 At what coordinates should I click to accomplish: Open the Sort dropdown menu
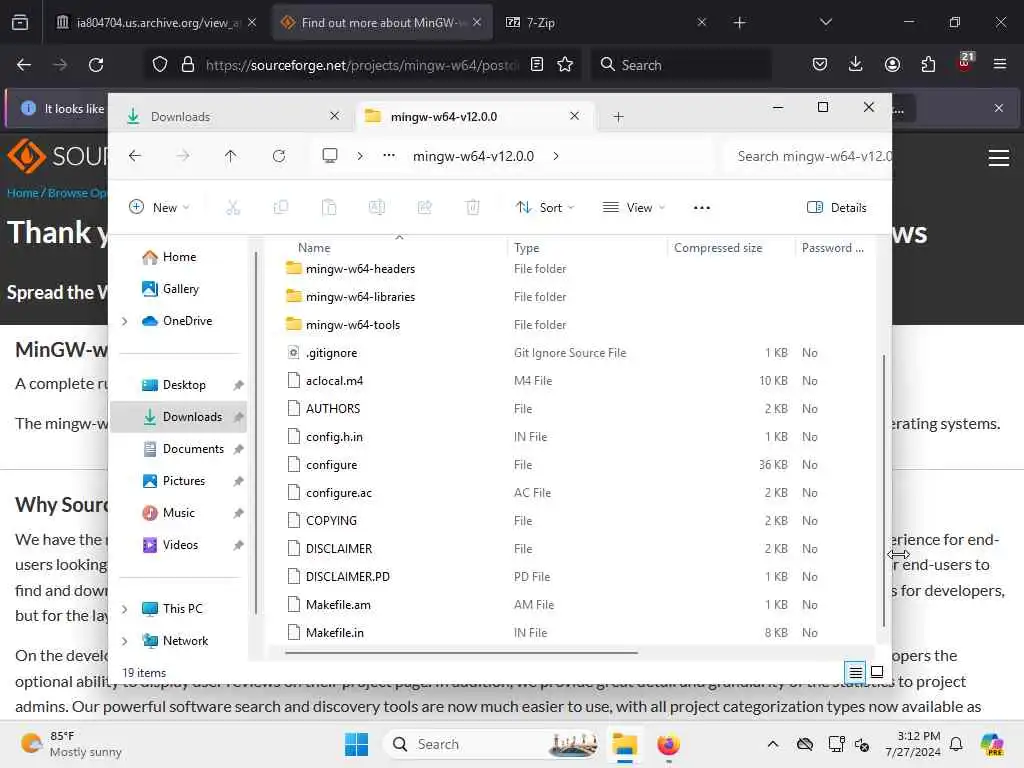(545, 208)
